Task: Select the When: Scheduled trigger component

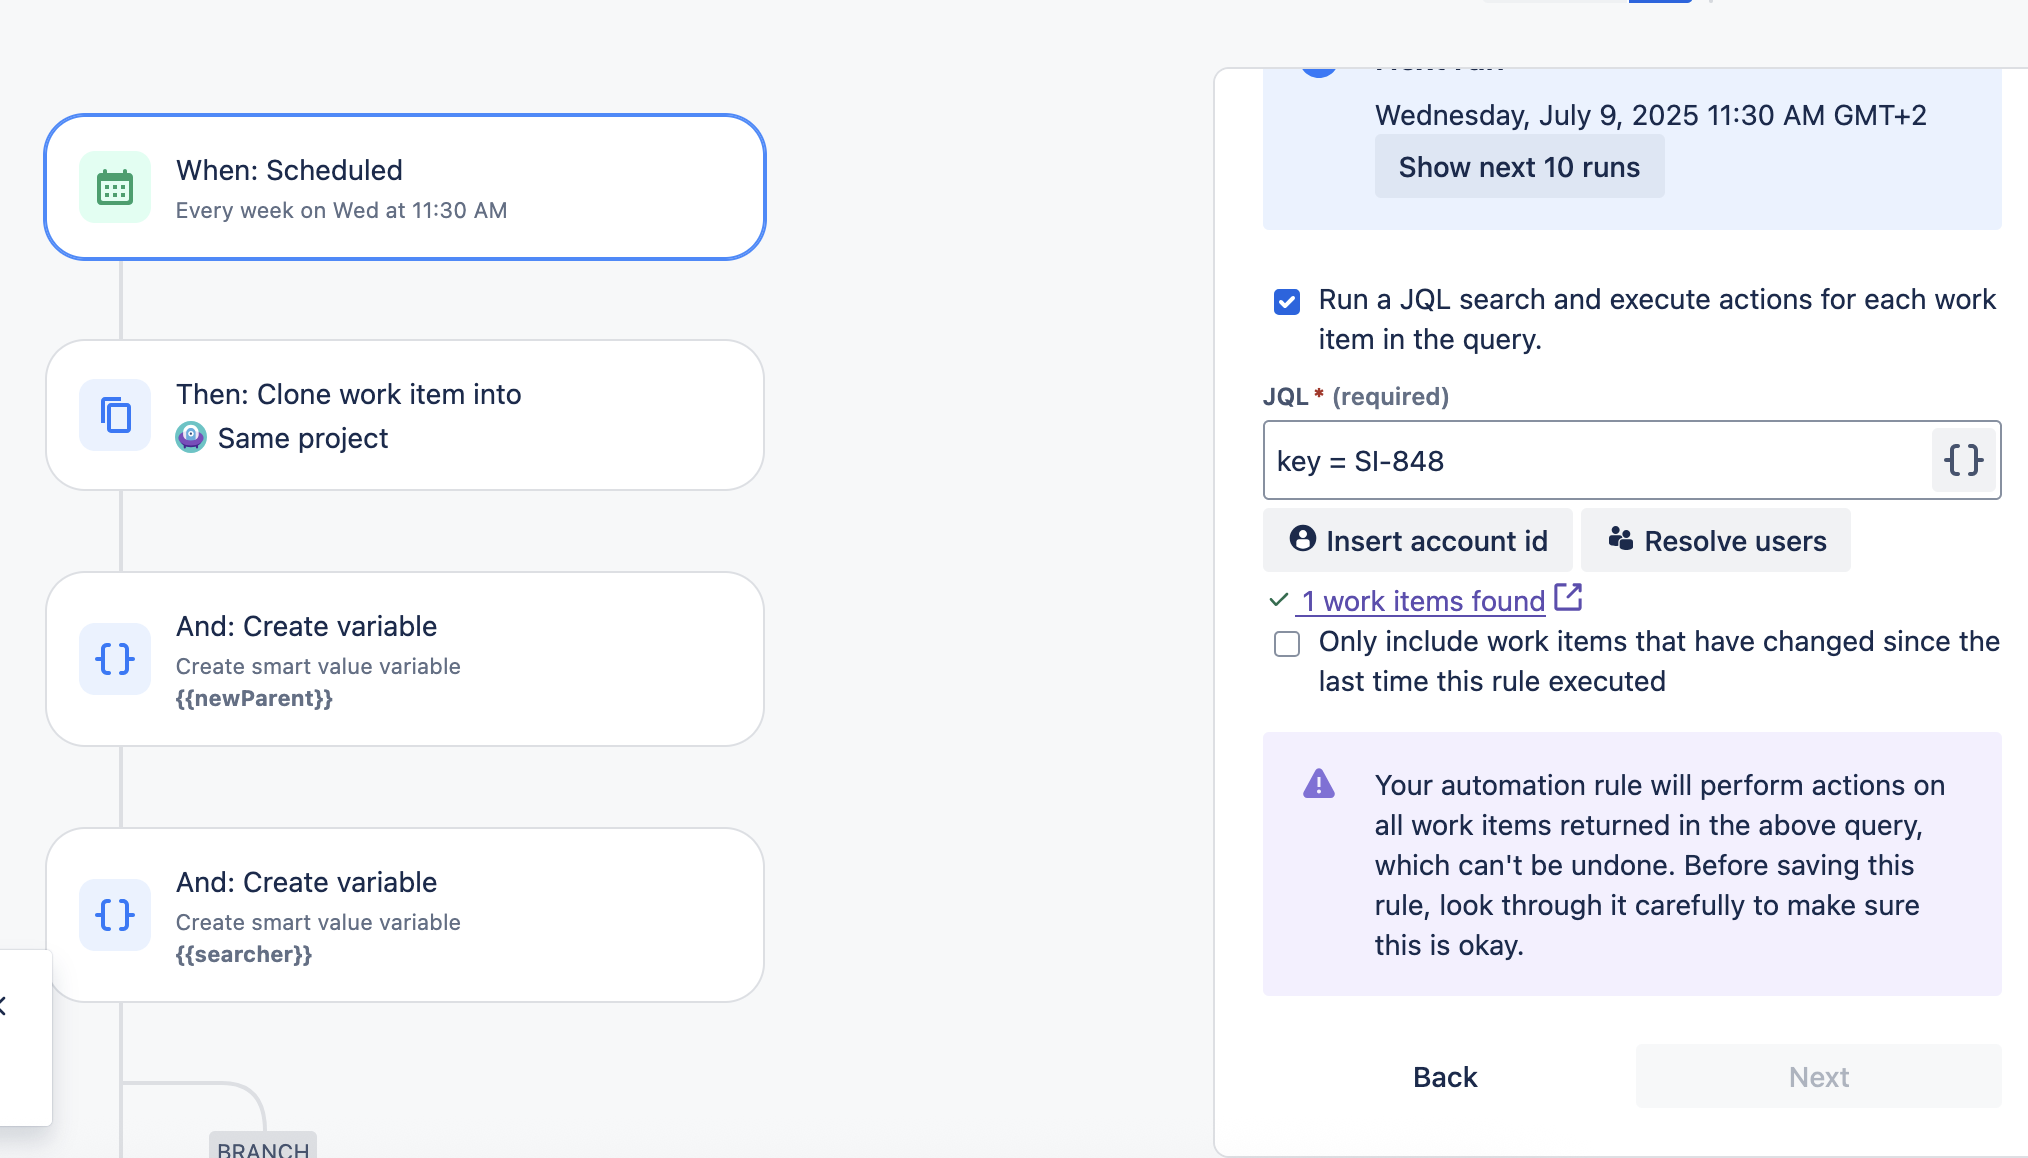Action: 405,187
